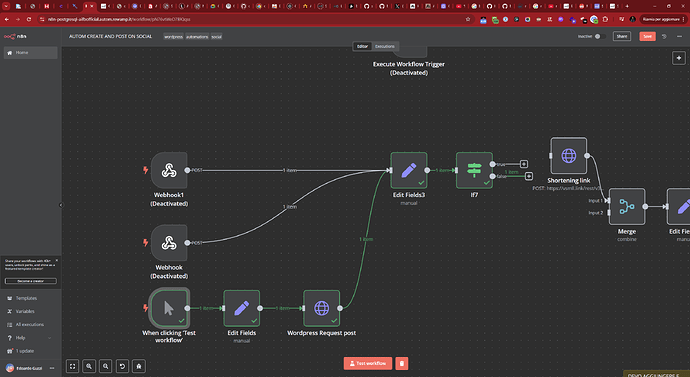Screen dimensions: 690x377
Task: Delete execution data with trash button
Action: tap(402, 363)
